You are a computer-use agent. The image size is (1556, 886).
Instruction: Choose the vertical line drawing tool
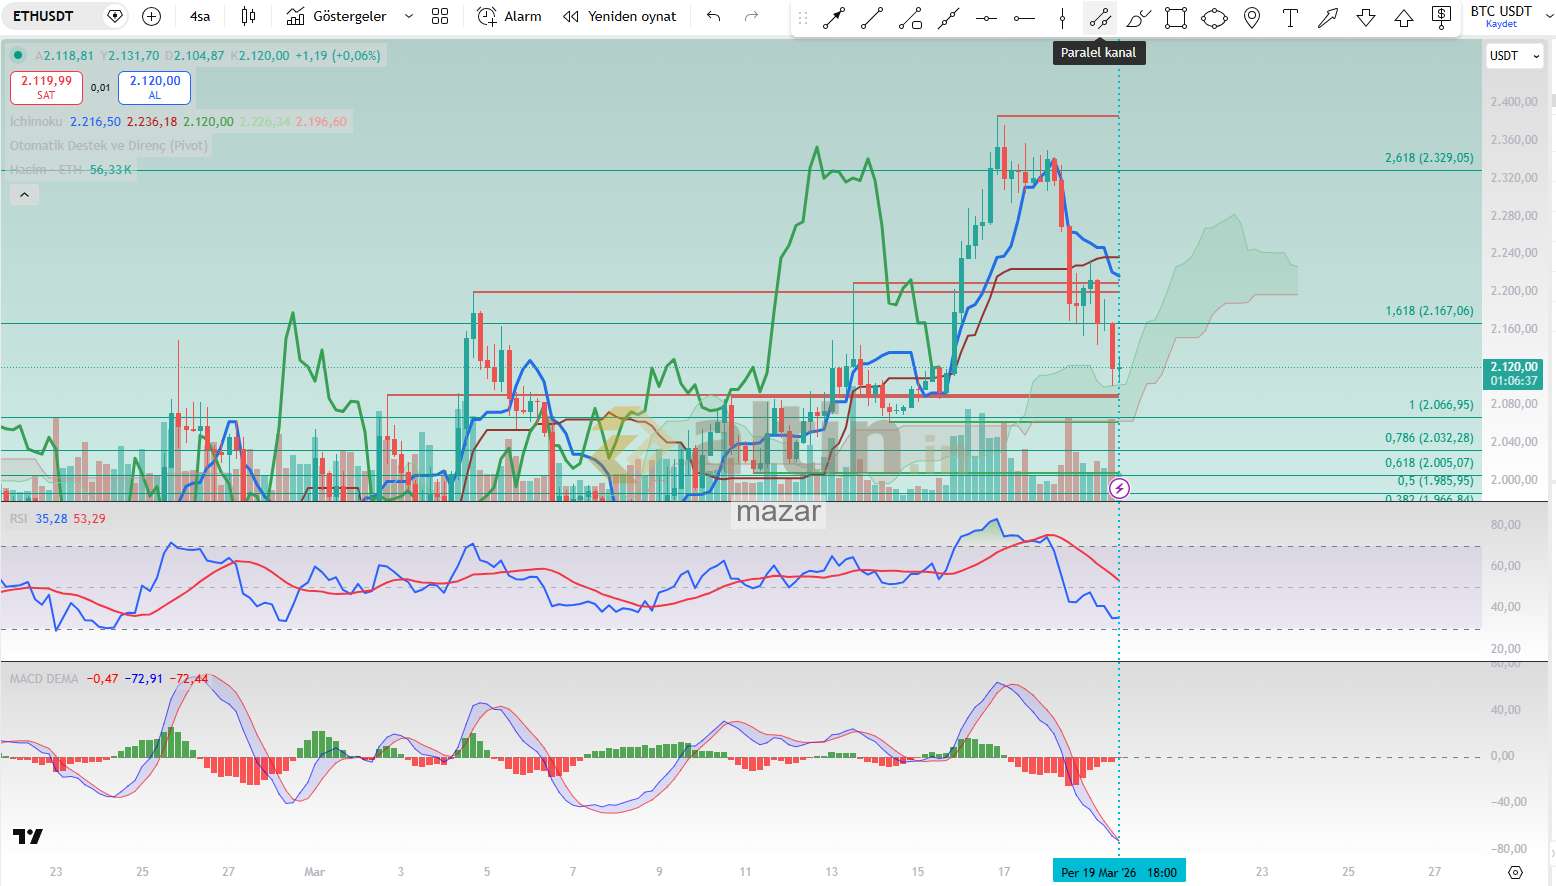(x=1062, y=17)
